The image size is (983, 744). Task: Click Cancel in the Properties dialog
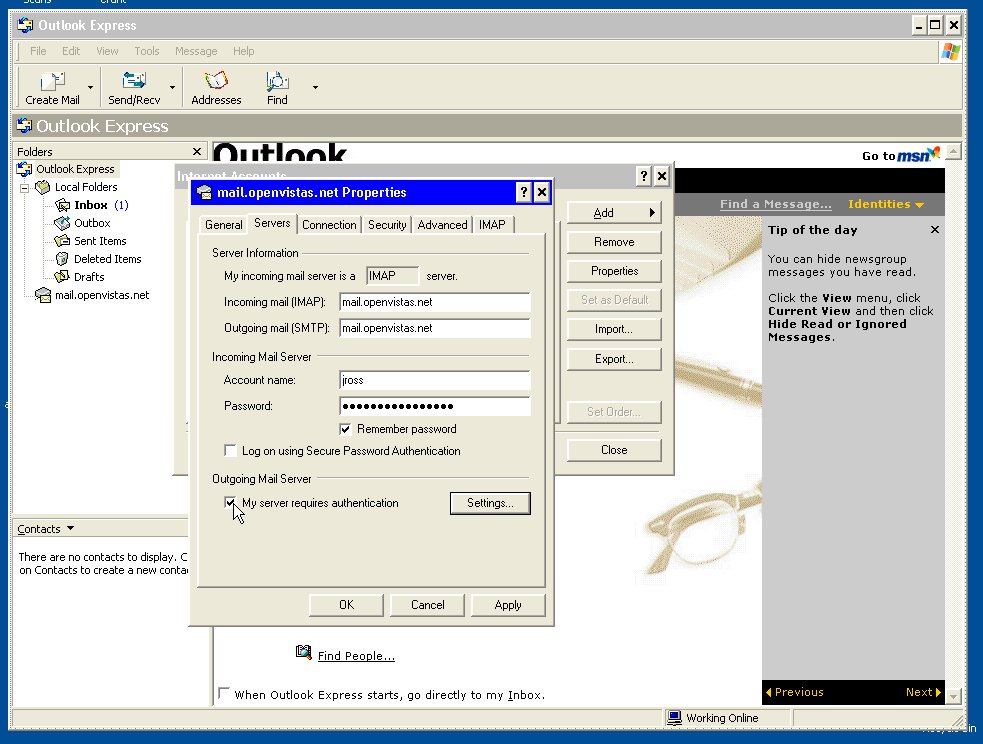coord(428,605)
